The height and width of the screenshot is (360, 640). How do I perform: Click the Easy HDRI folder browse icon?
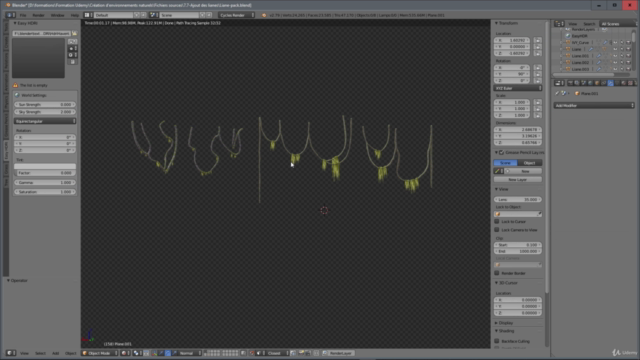pyautogui.click(x=74, y=33)
